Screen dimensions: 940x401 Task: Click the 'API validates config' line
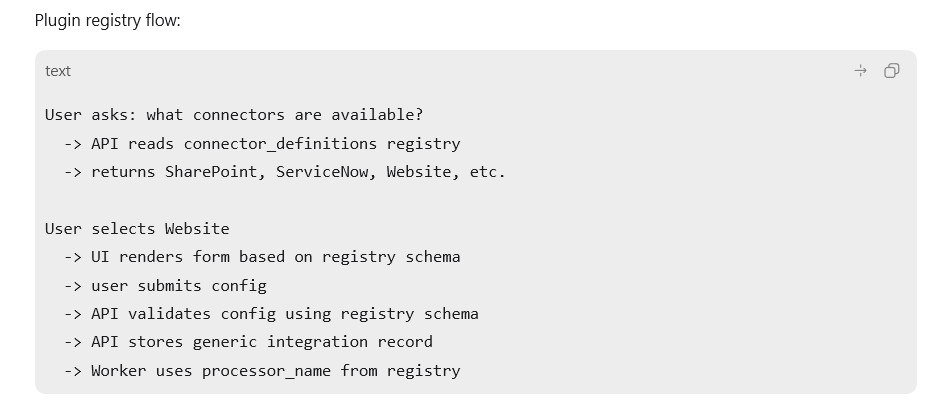click(x=271, y=314)
